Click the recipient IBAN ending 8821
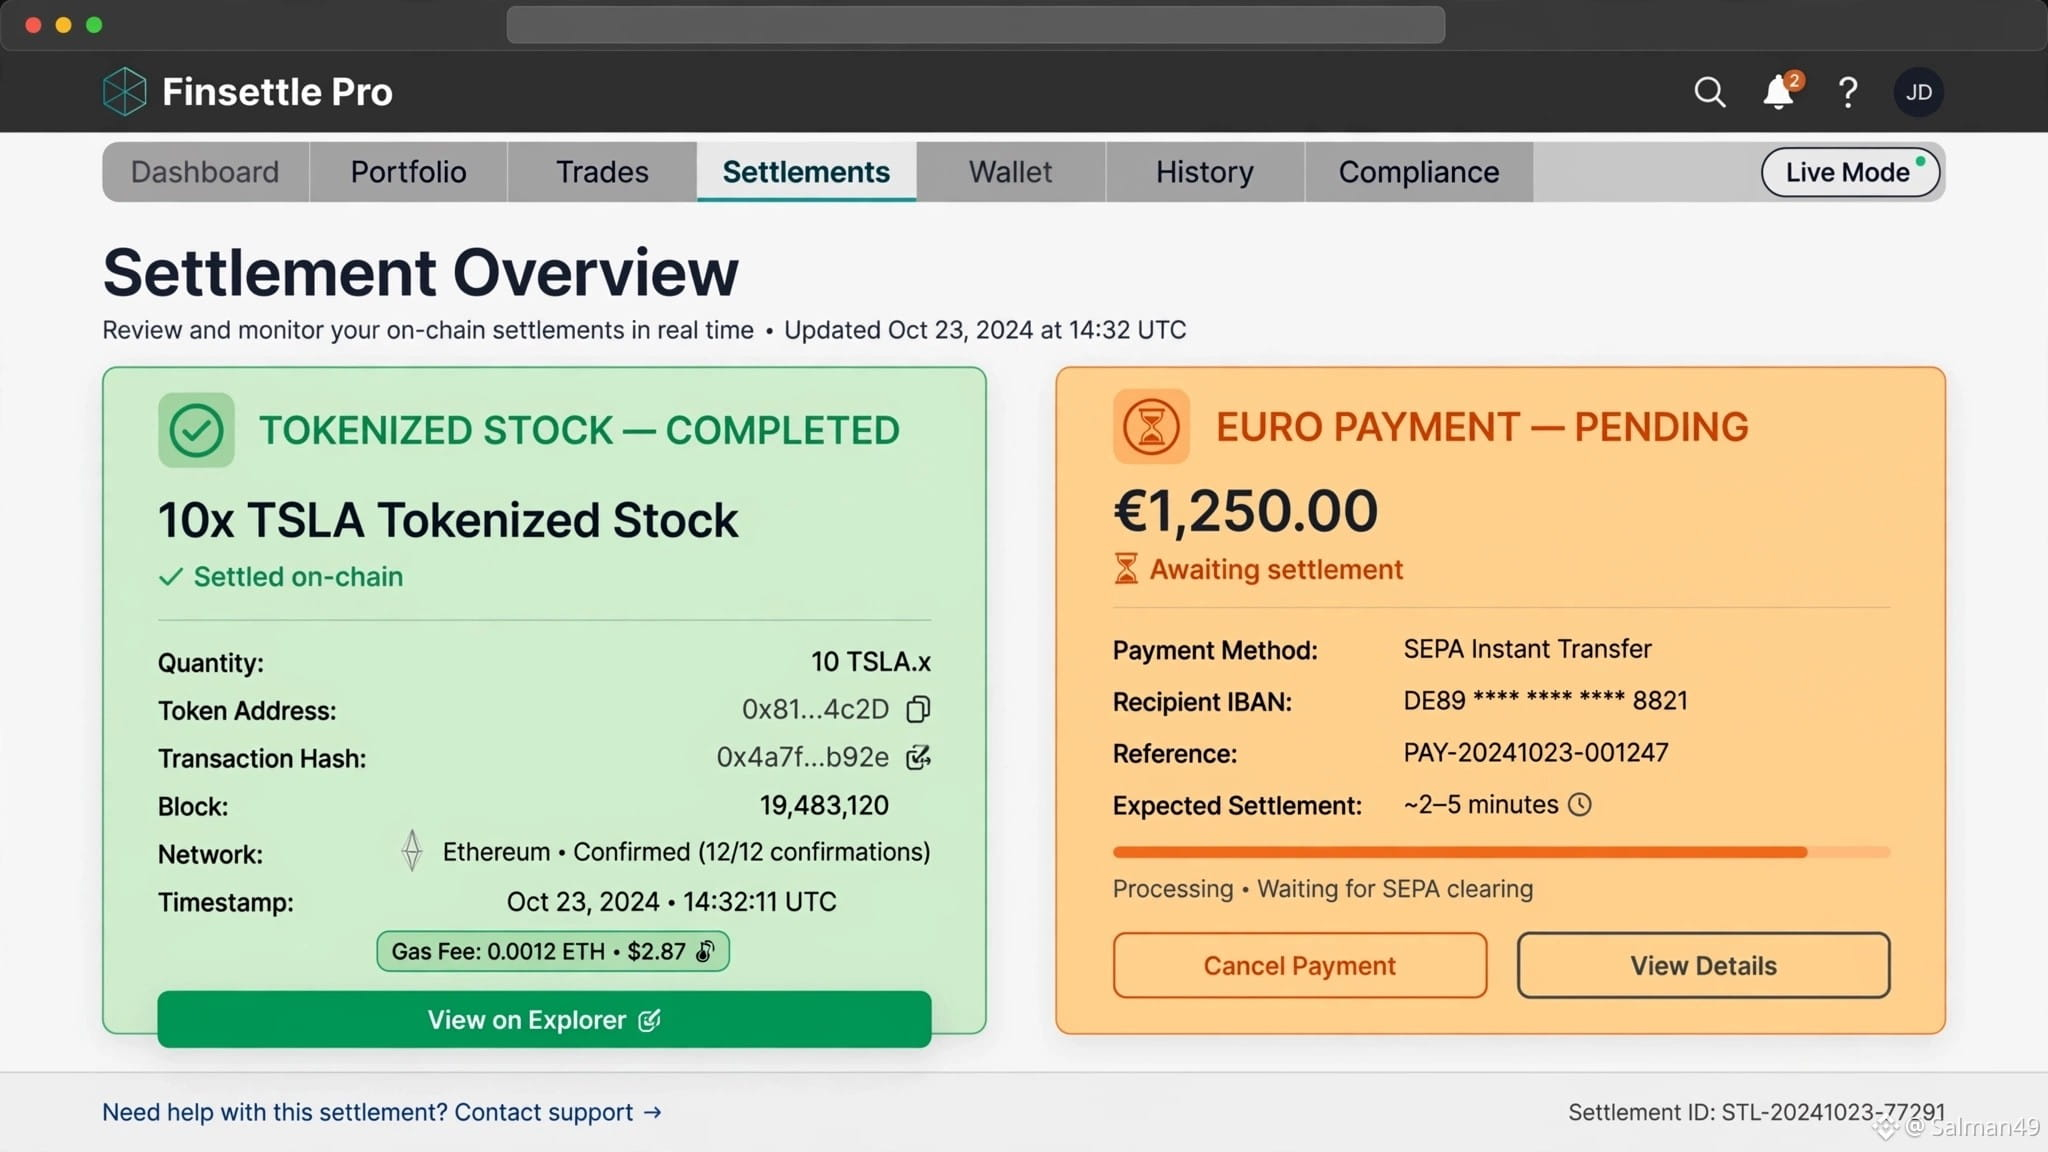This screenshot has height=1152, width=2048. pos(1545,700)
